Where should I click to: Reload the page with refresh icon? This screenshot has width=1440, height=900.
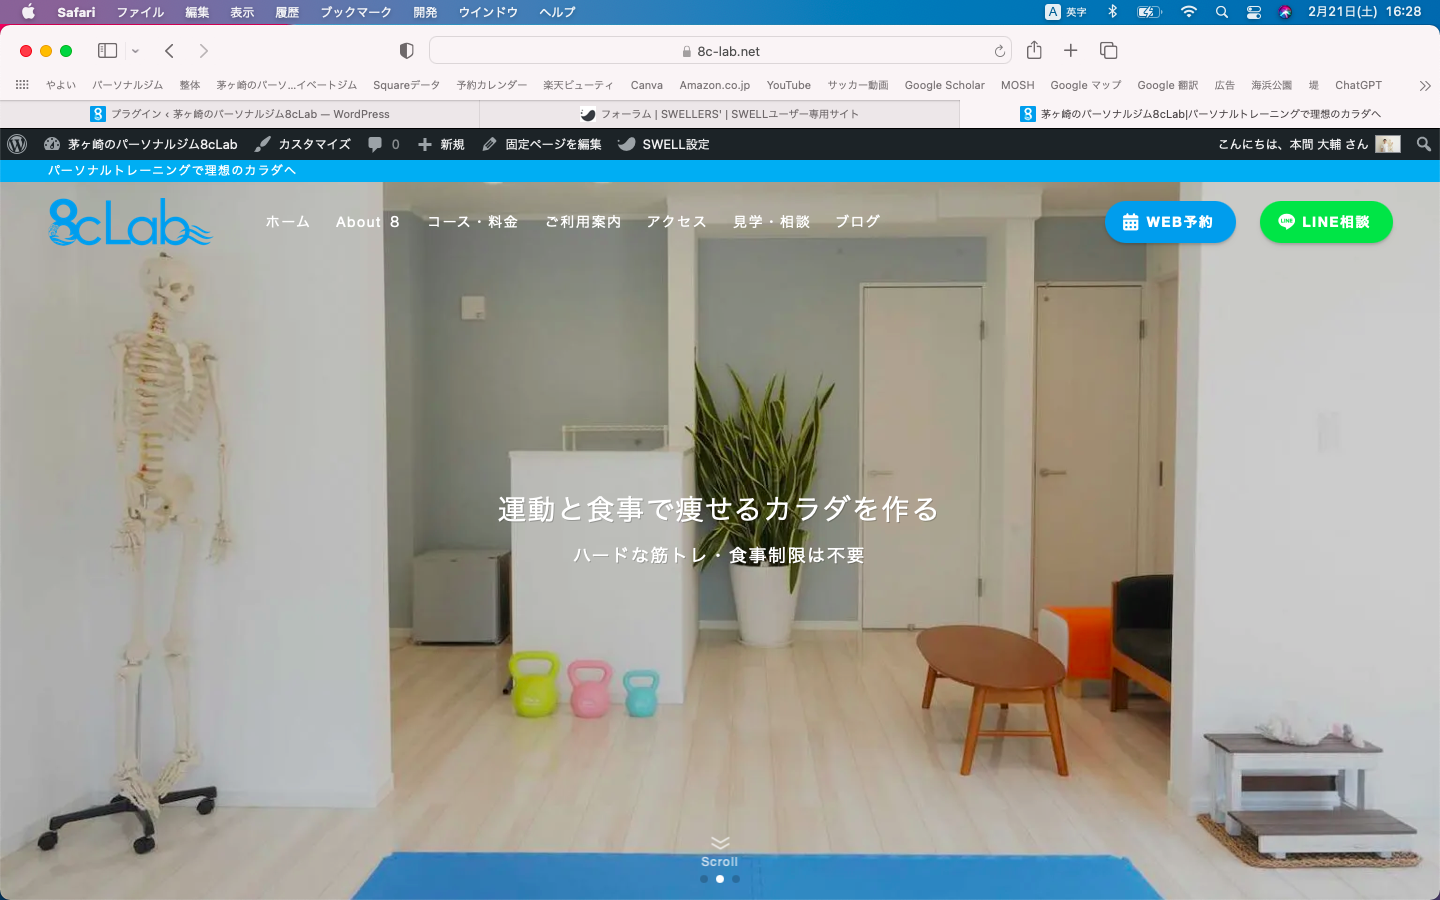pos(999,51)
